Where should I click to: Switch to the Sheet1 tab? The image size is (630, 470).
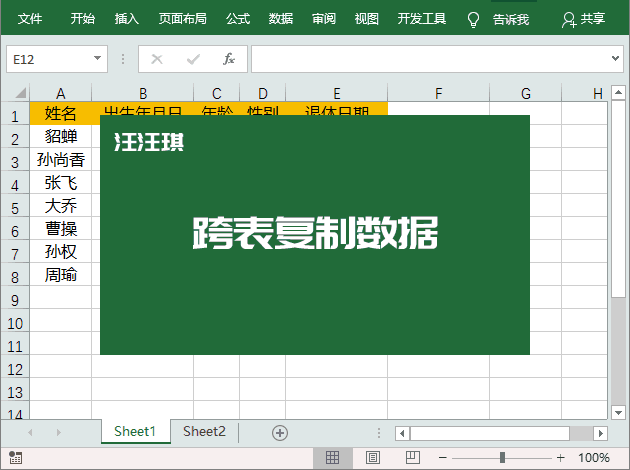(135, 431)
